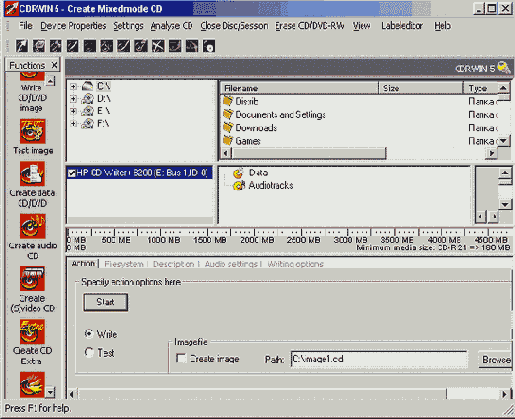Select the Create CD Extra icon
Viewport: 515px width, 419px height.
tap(32, 332)
